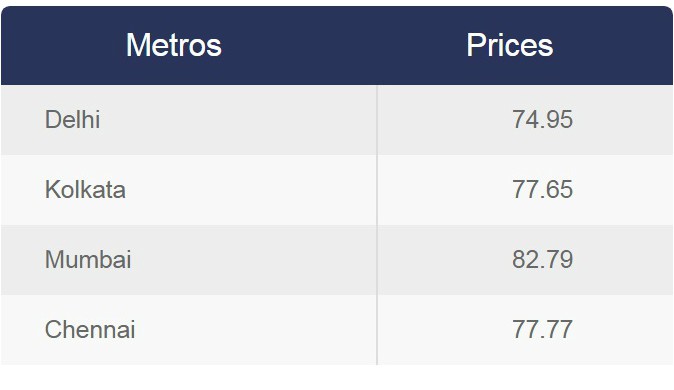Image resolution: width=674 pixels, height=390 pixels.
Task: Click the word Kolkata in the table
Action: pos(85,190)
